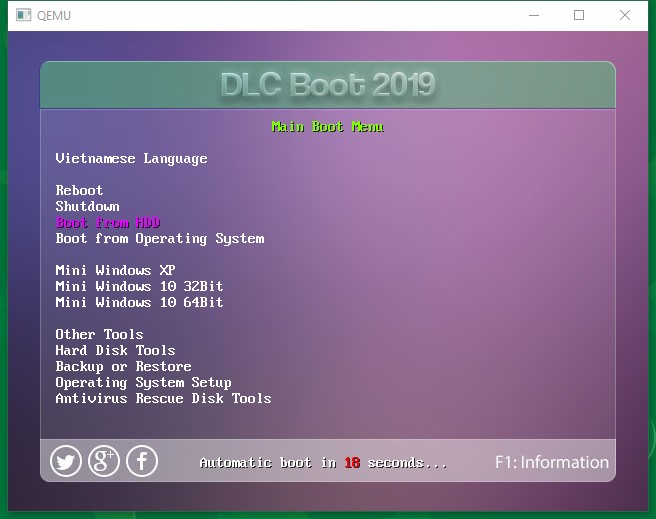Click the Google Plus icon

tap(104, 461)
